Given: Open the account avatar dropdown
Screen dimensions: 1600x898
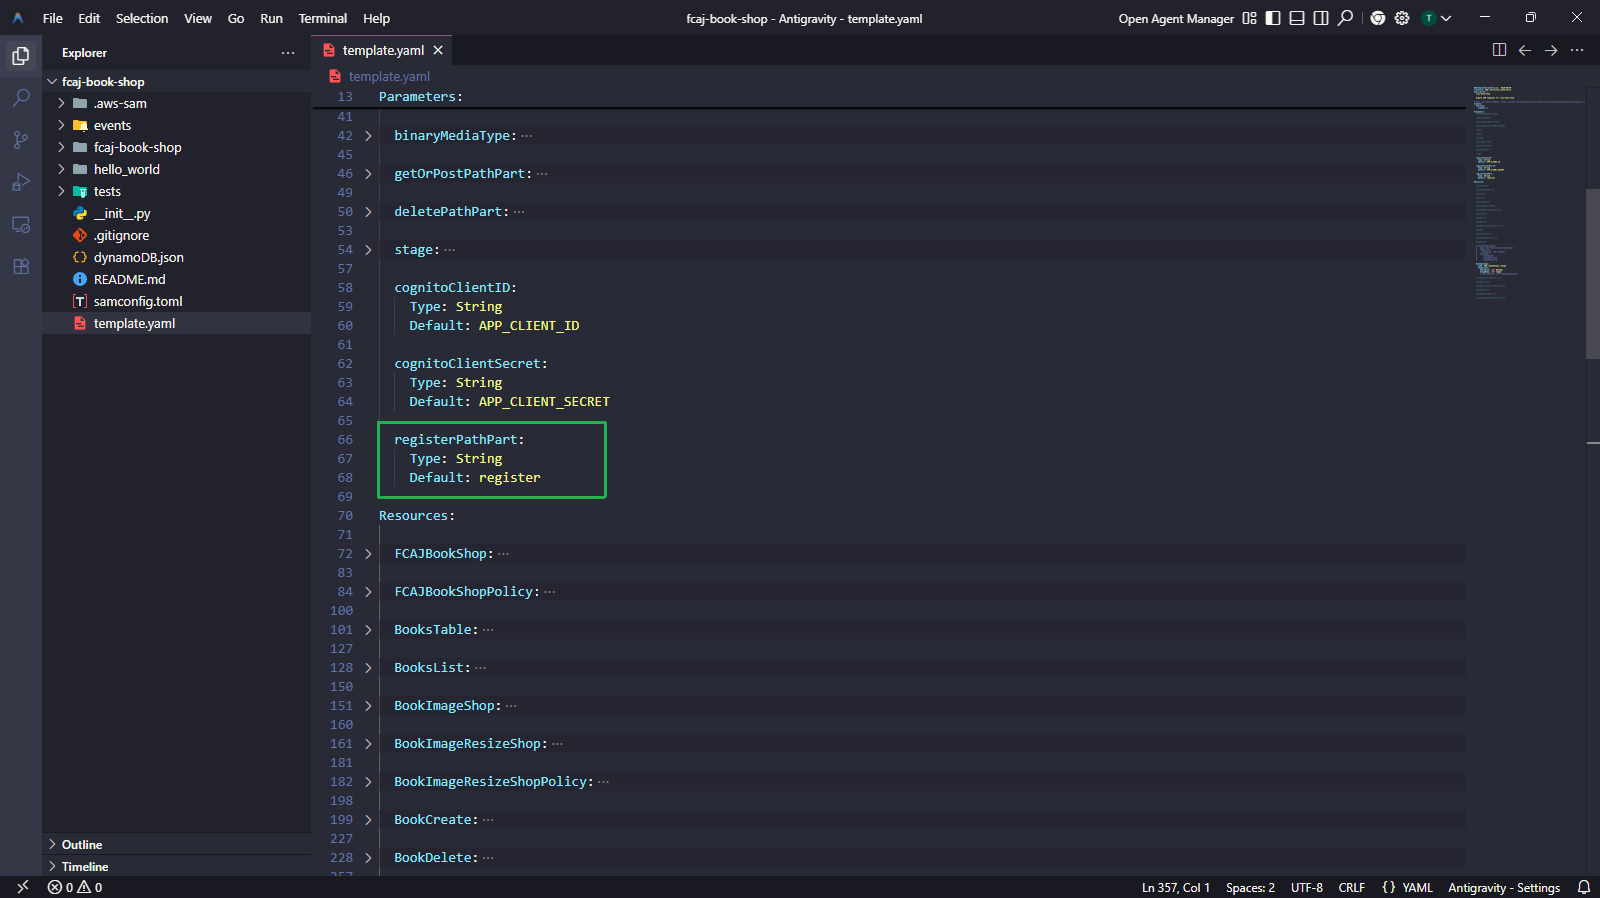Looking at the screenshot, I should [1436, 18].
